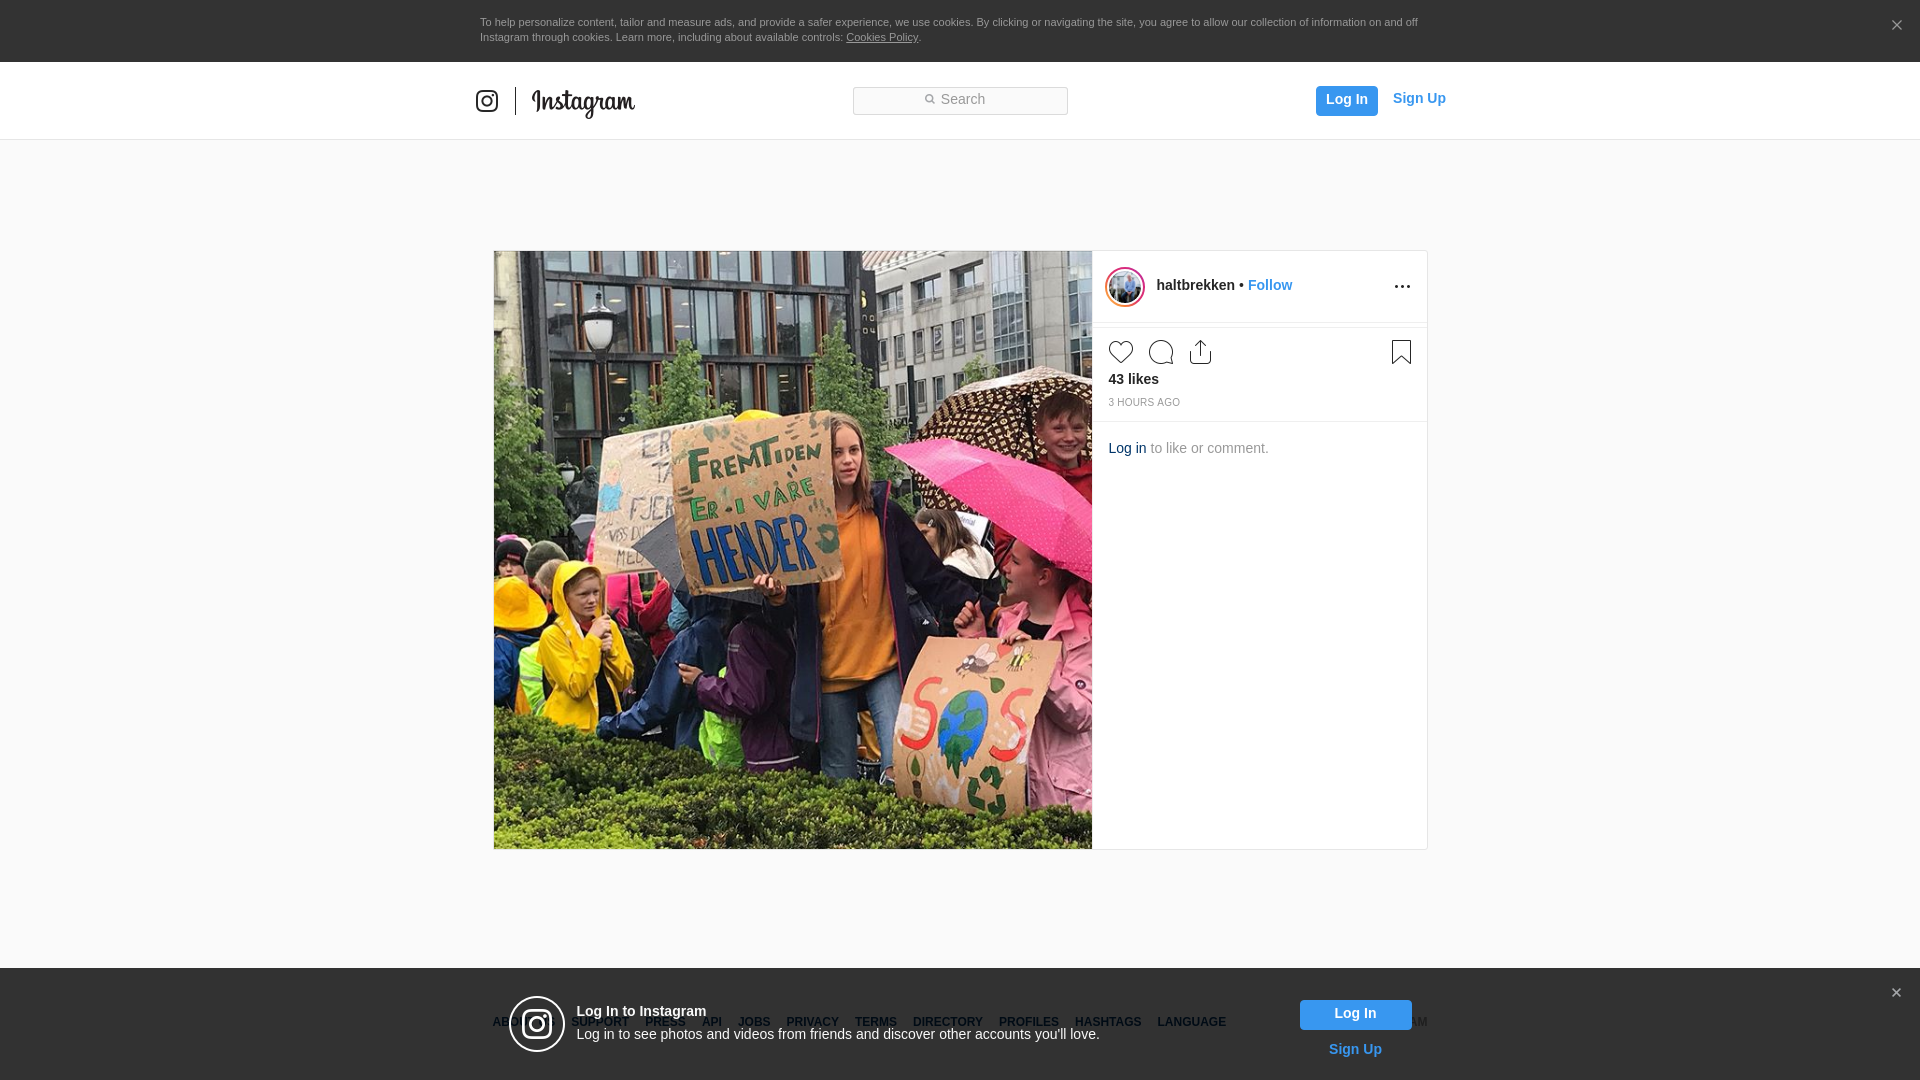Open the PROFILES footer link
This screenshot has height=1080, width=1920.
click(1028, 1022)
